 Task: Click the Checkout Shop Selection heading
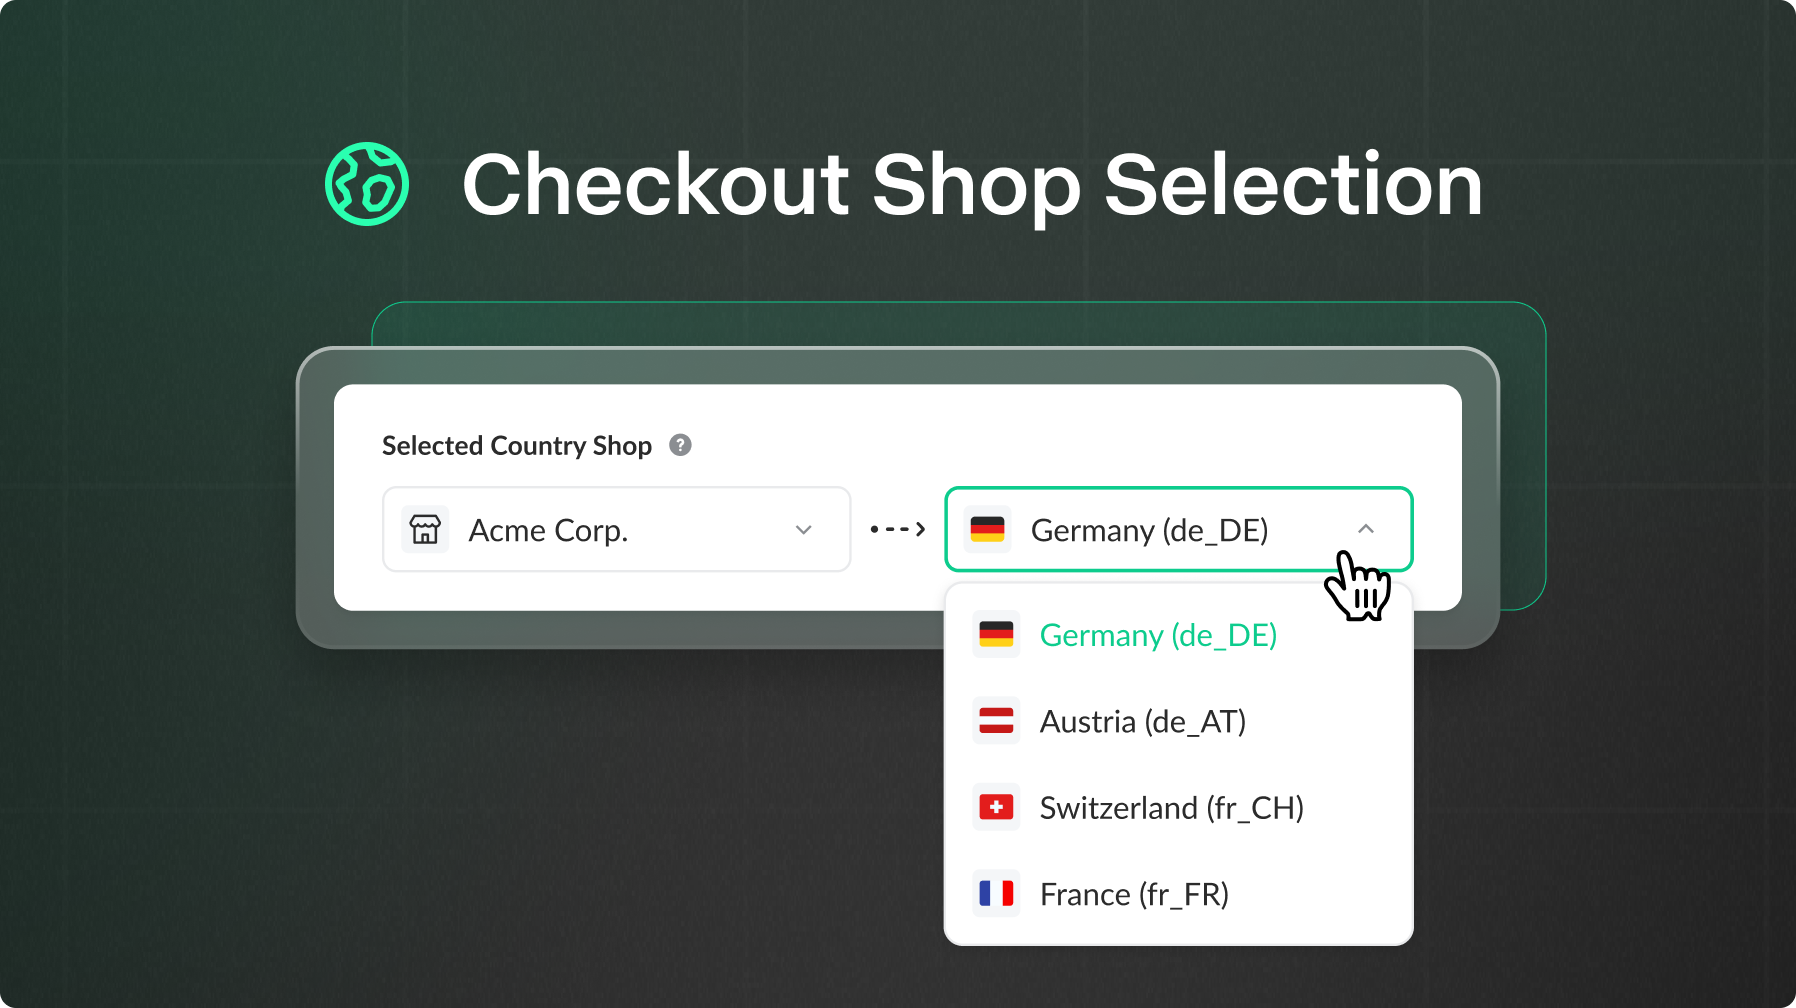[x=972, y=185]
